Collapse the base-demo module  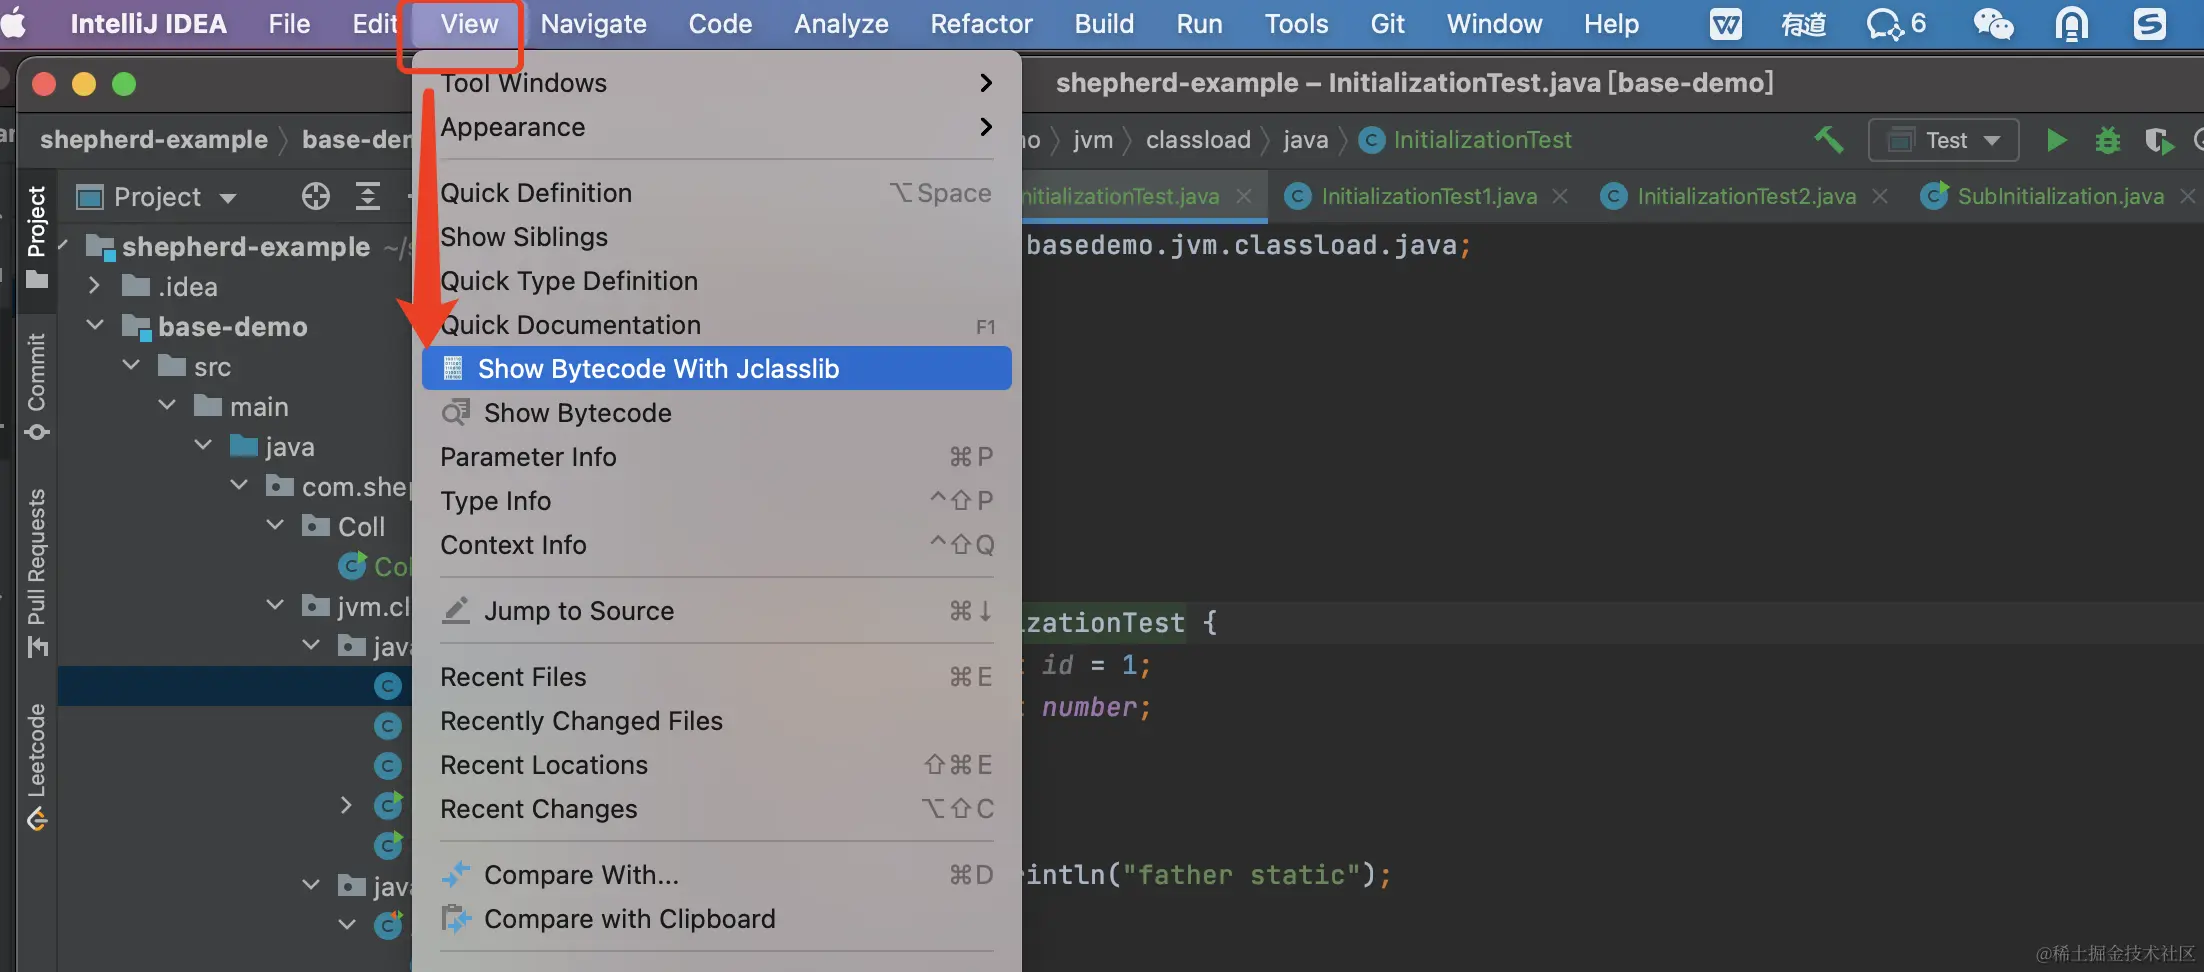click(x=95, y=325)
